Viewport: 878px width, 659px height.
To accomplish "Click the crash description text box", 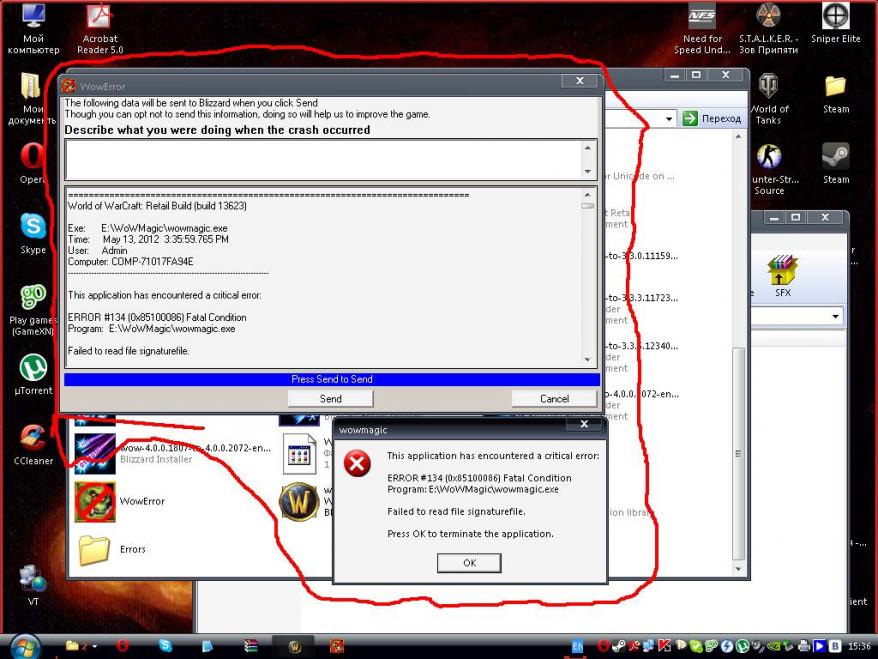I will (324, 160).
